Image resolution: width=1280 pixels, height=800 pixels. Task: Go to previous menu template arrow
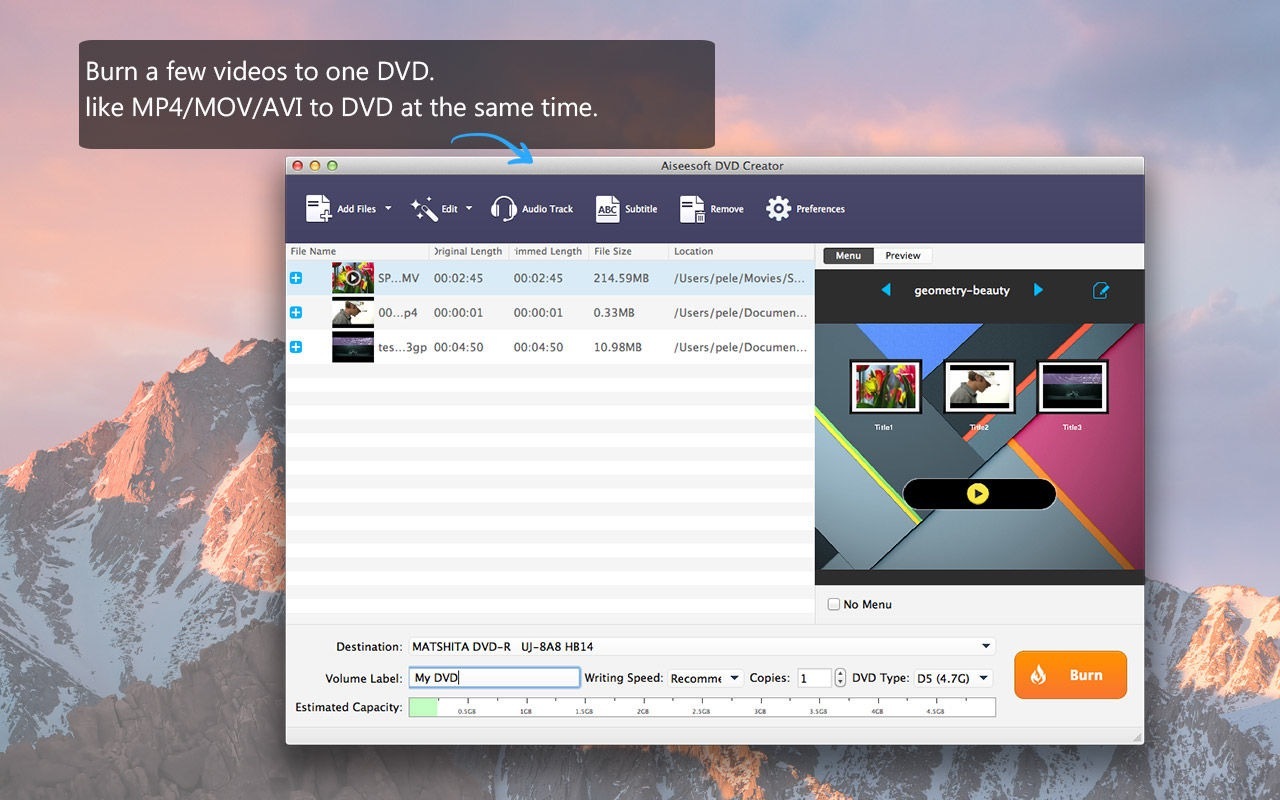tap(885, 290)
